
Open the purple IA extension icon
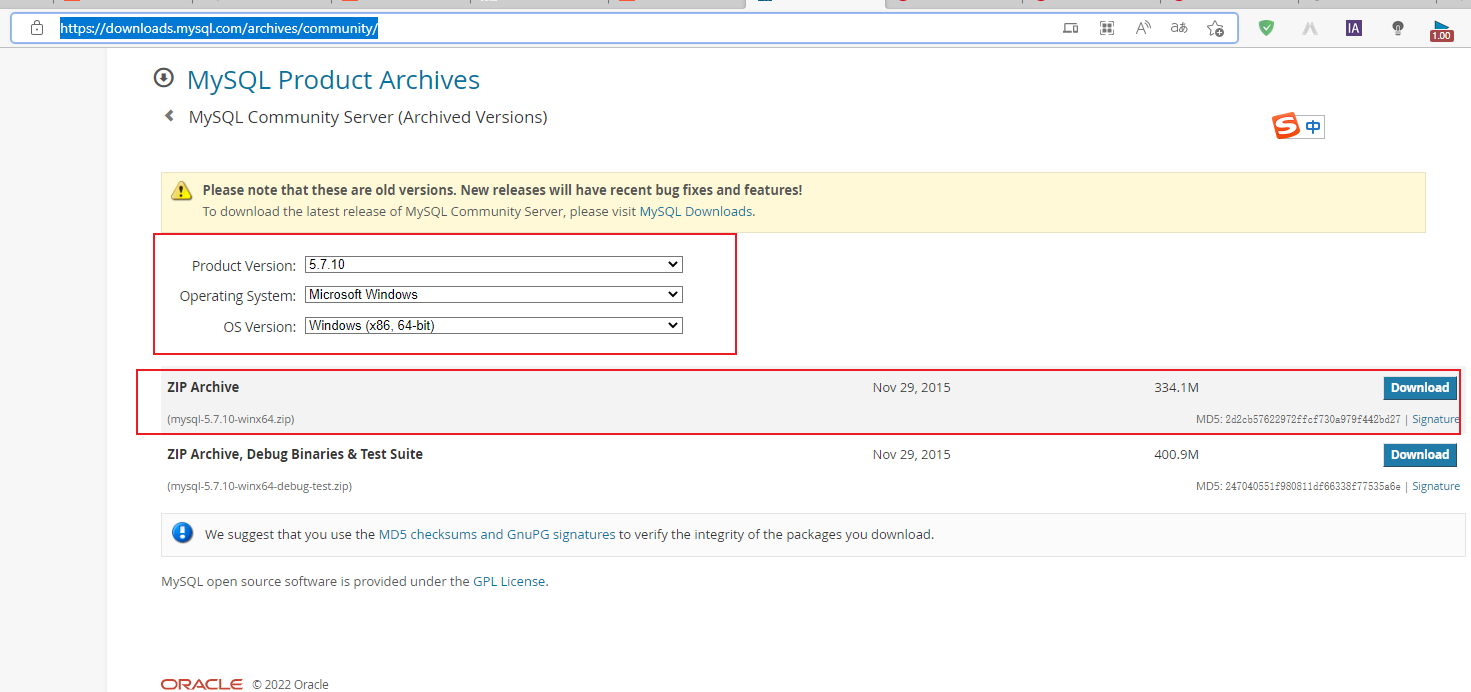[x=1354, y=28]
